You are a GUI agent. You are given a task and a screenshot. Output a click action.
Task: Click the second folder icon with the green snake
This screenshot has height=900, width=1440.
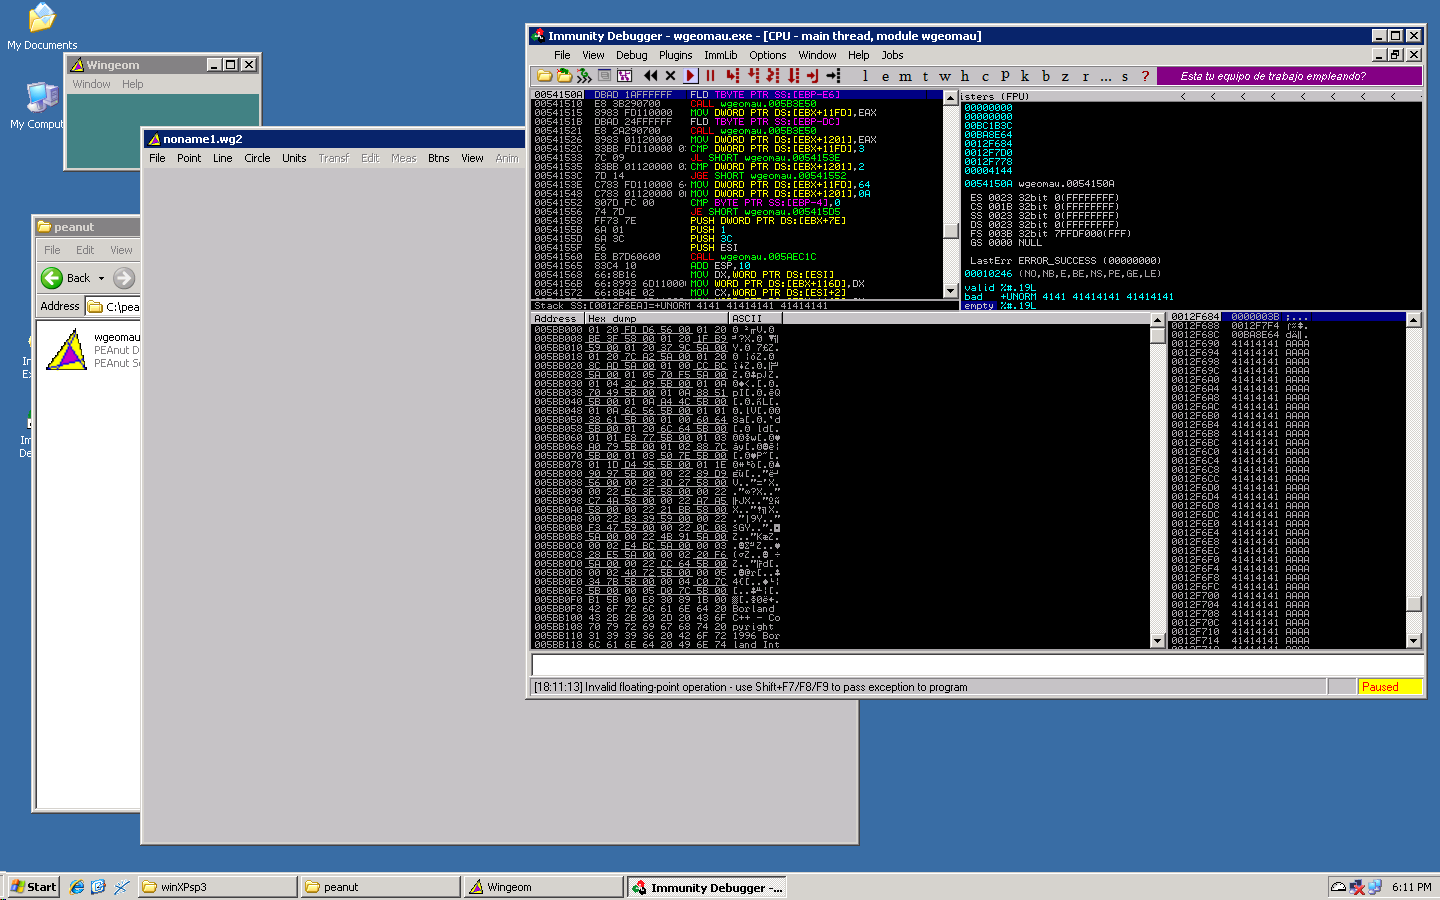click(x=564, y=76)
